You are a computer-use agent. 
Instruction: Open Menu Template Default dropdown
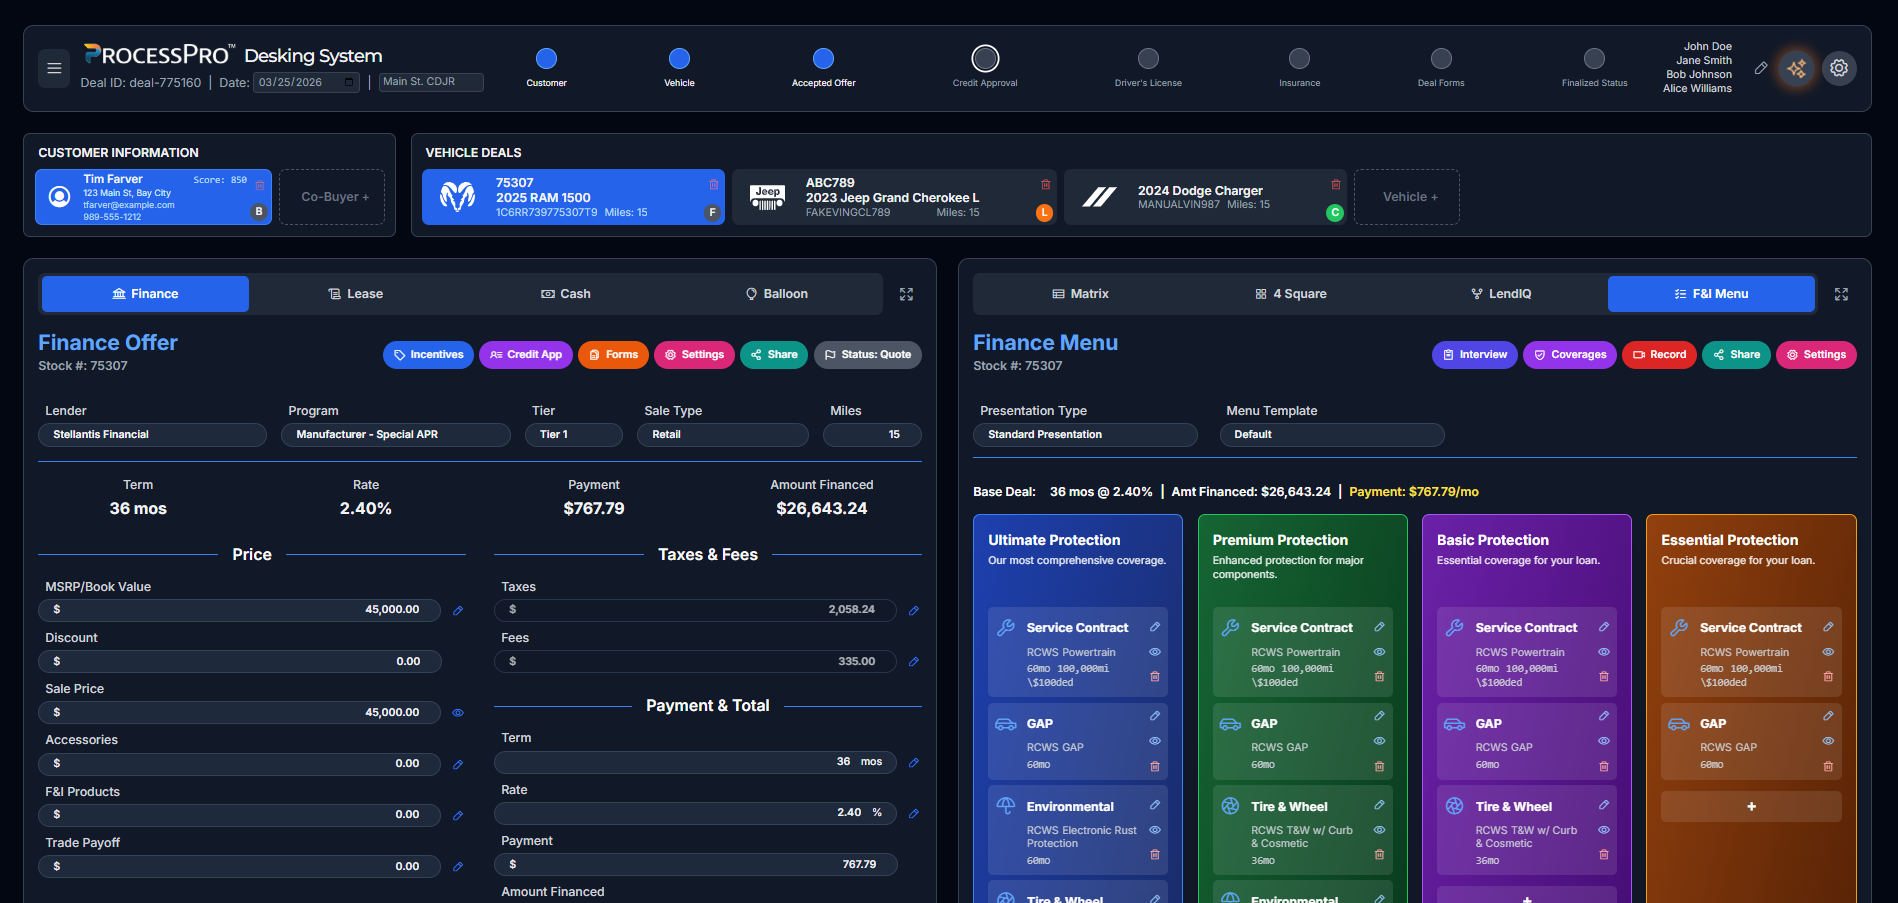(x=1332, y=435)
